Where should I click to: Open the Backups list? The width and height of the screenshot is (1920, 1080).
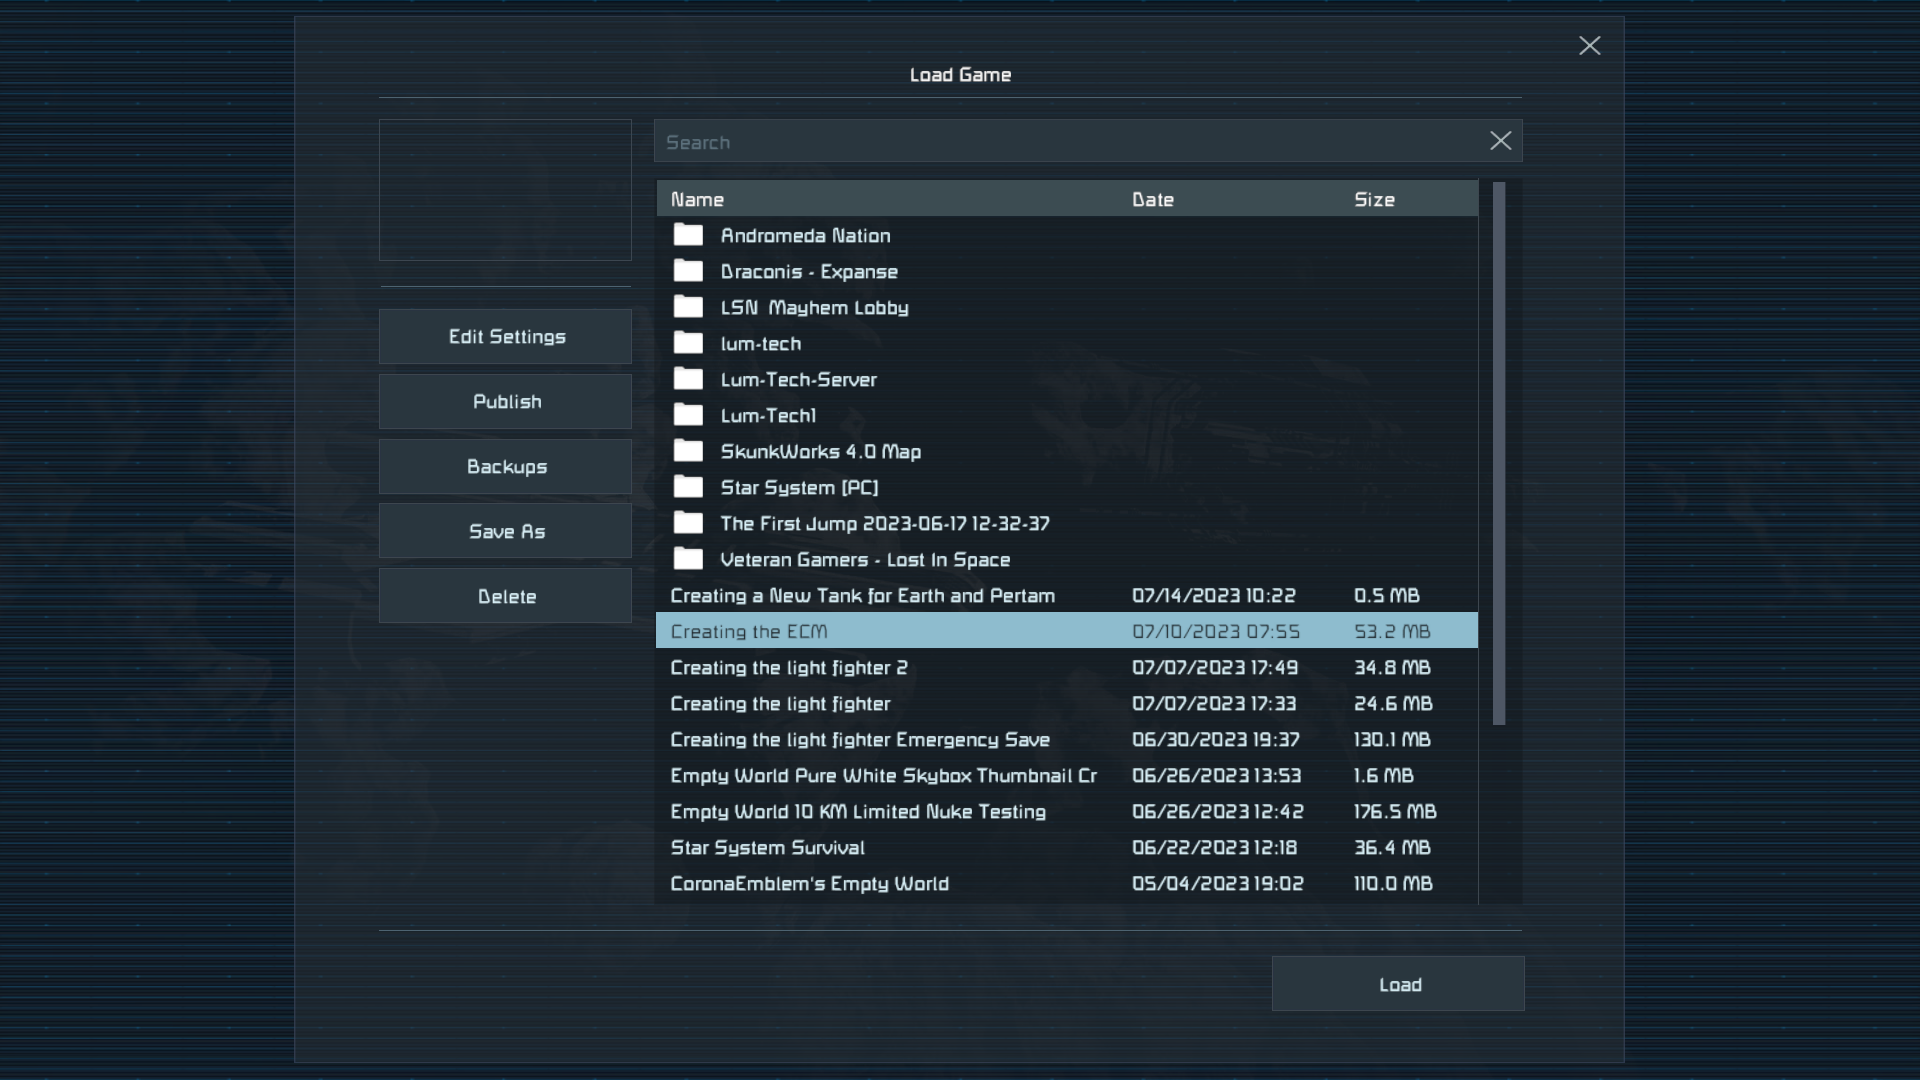505,466
